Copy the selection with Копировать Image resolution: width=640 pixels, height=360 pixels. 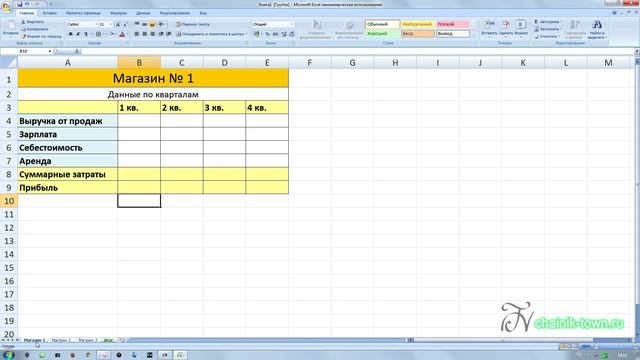[x=35, y=29]
